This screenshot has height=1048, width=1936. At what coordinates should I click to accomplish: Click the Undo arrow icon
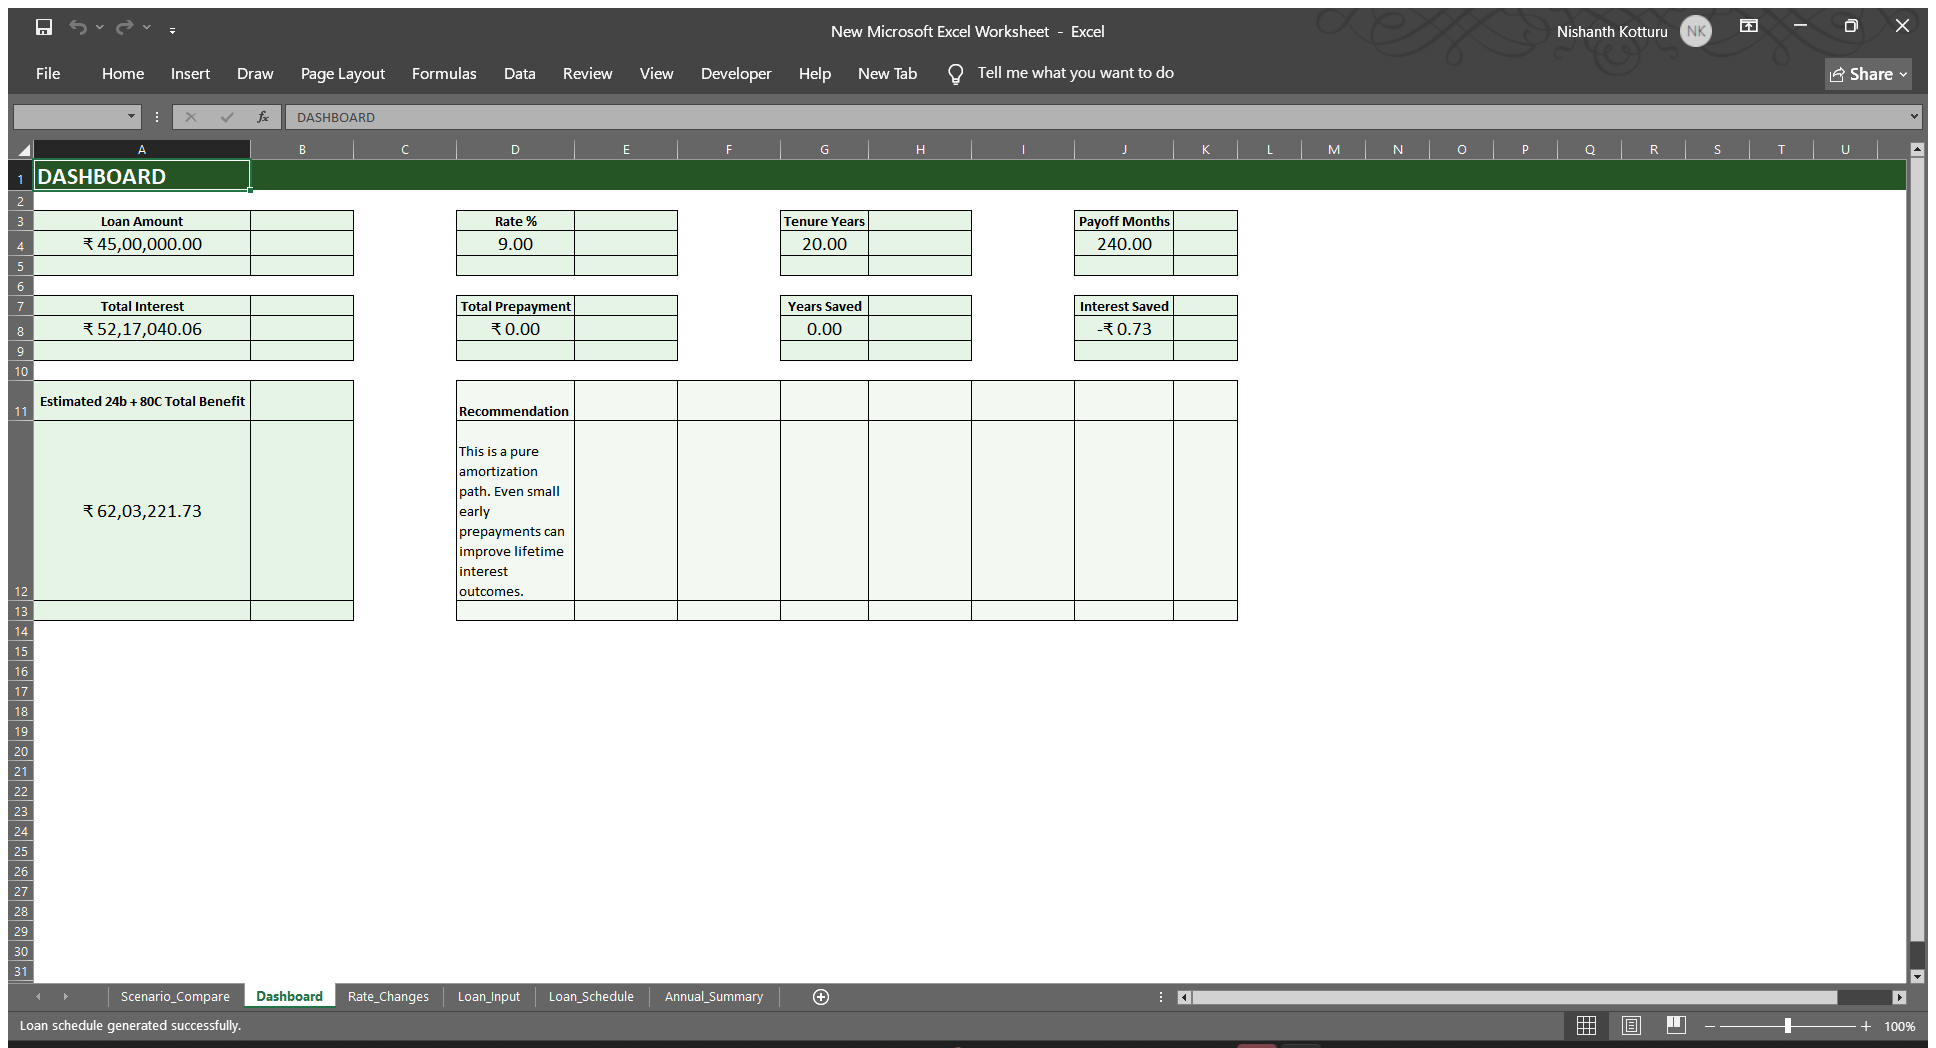(78, 28)
